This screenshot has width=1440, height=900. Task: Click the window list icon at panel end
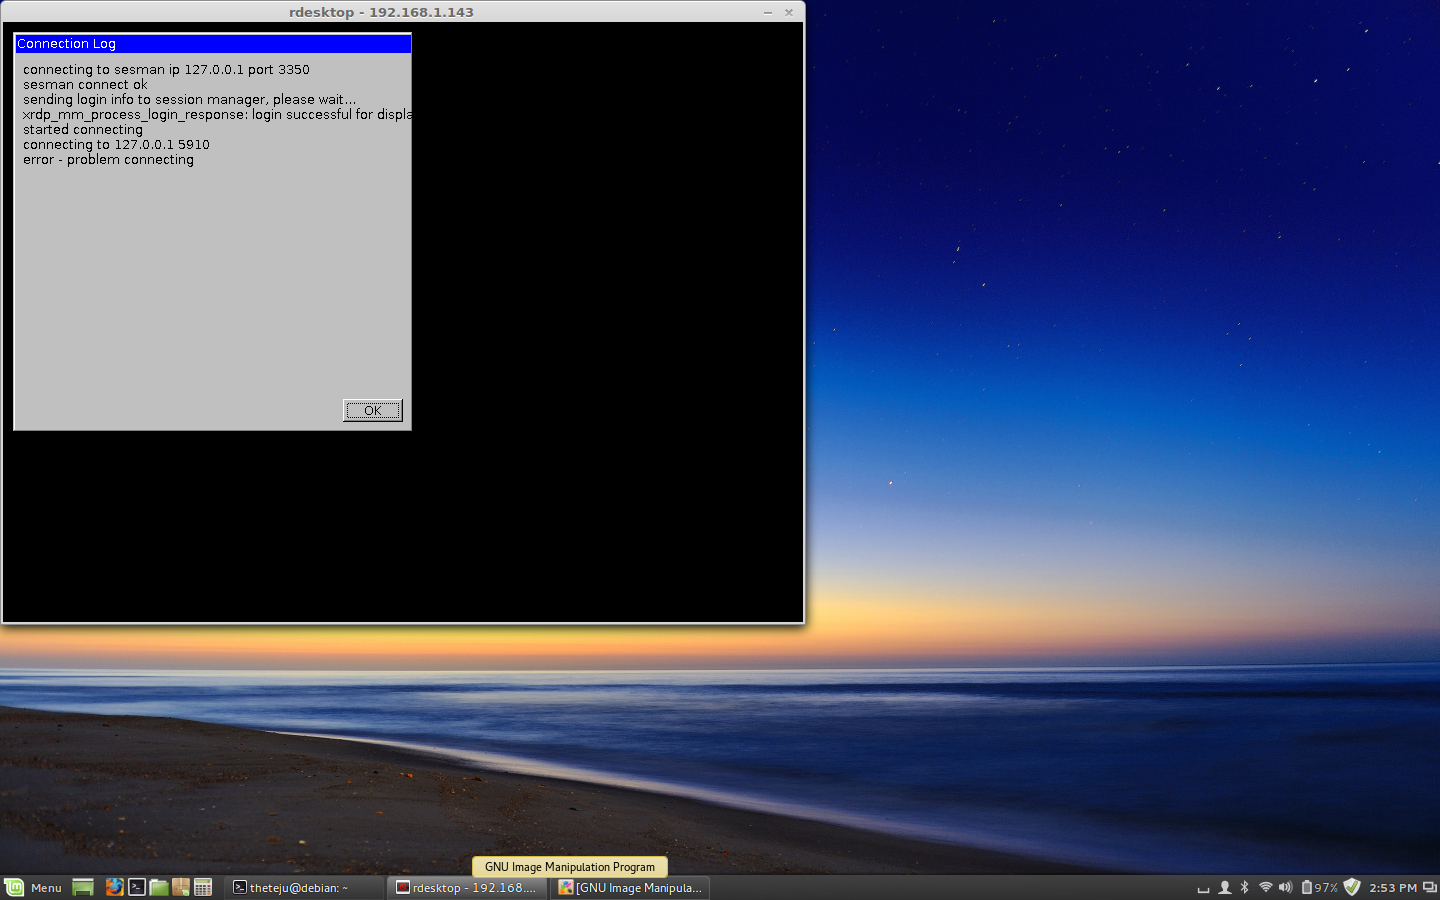tap(1430, 887)
